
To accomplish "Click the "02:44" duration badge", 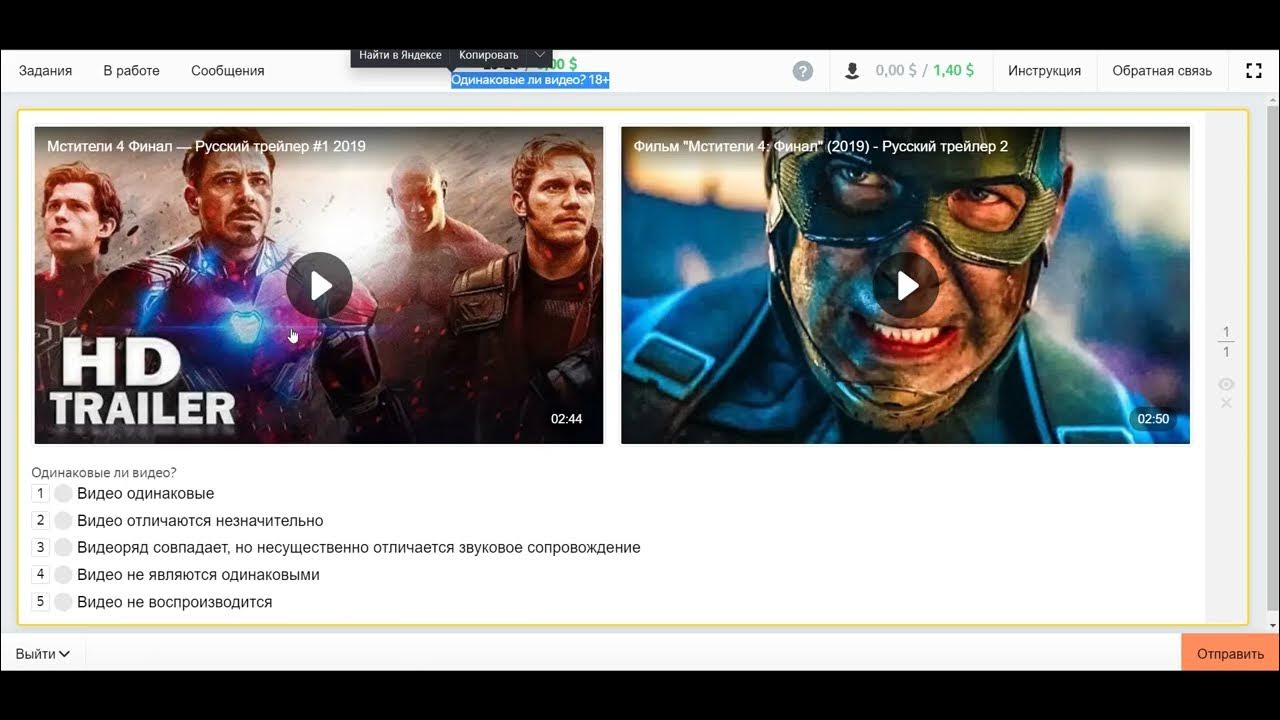I will pos(566,419).
